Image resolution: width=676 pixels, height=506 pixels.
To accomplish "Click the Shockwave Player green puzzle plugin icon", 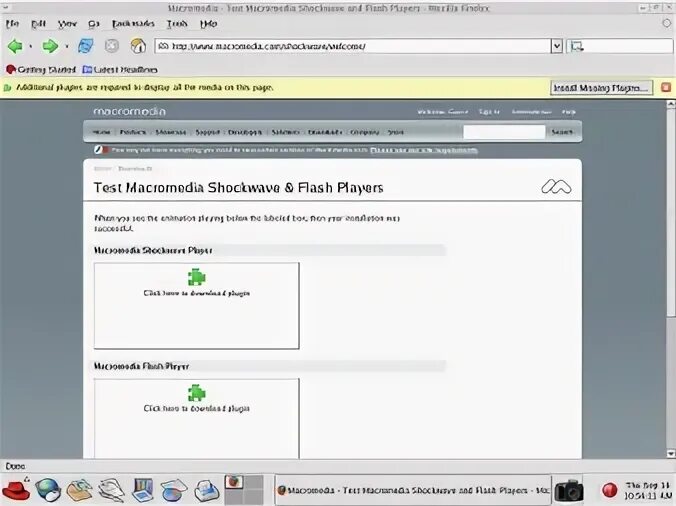I will coord(197,277).
